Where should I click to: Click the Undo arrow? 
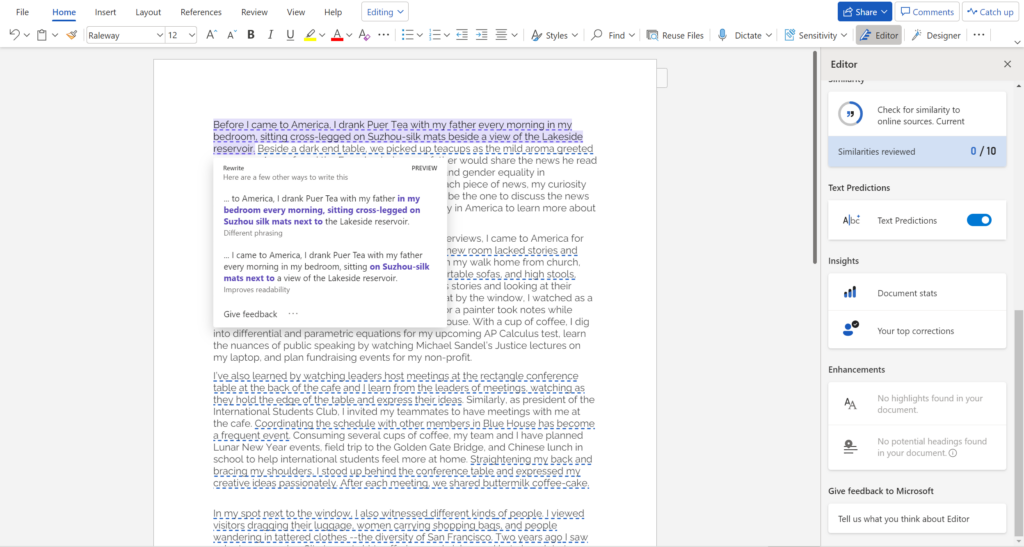[13, 35]
